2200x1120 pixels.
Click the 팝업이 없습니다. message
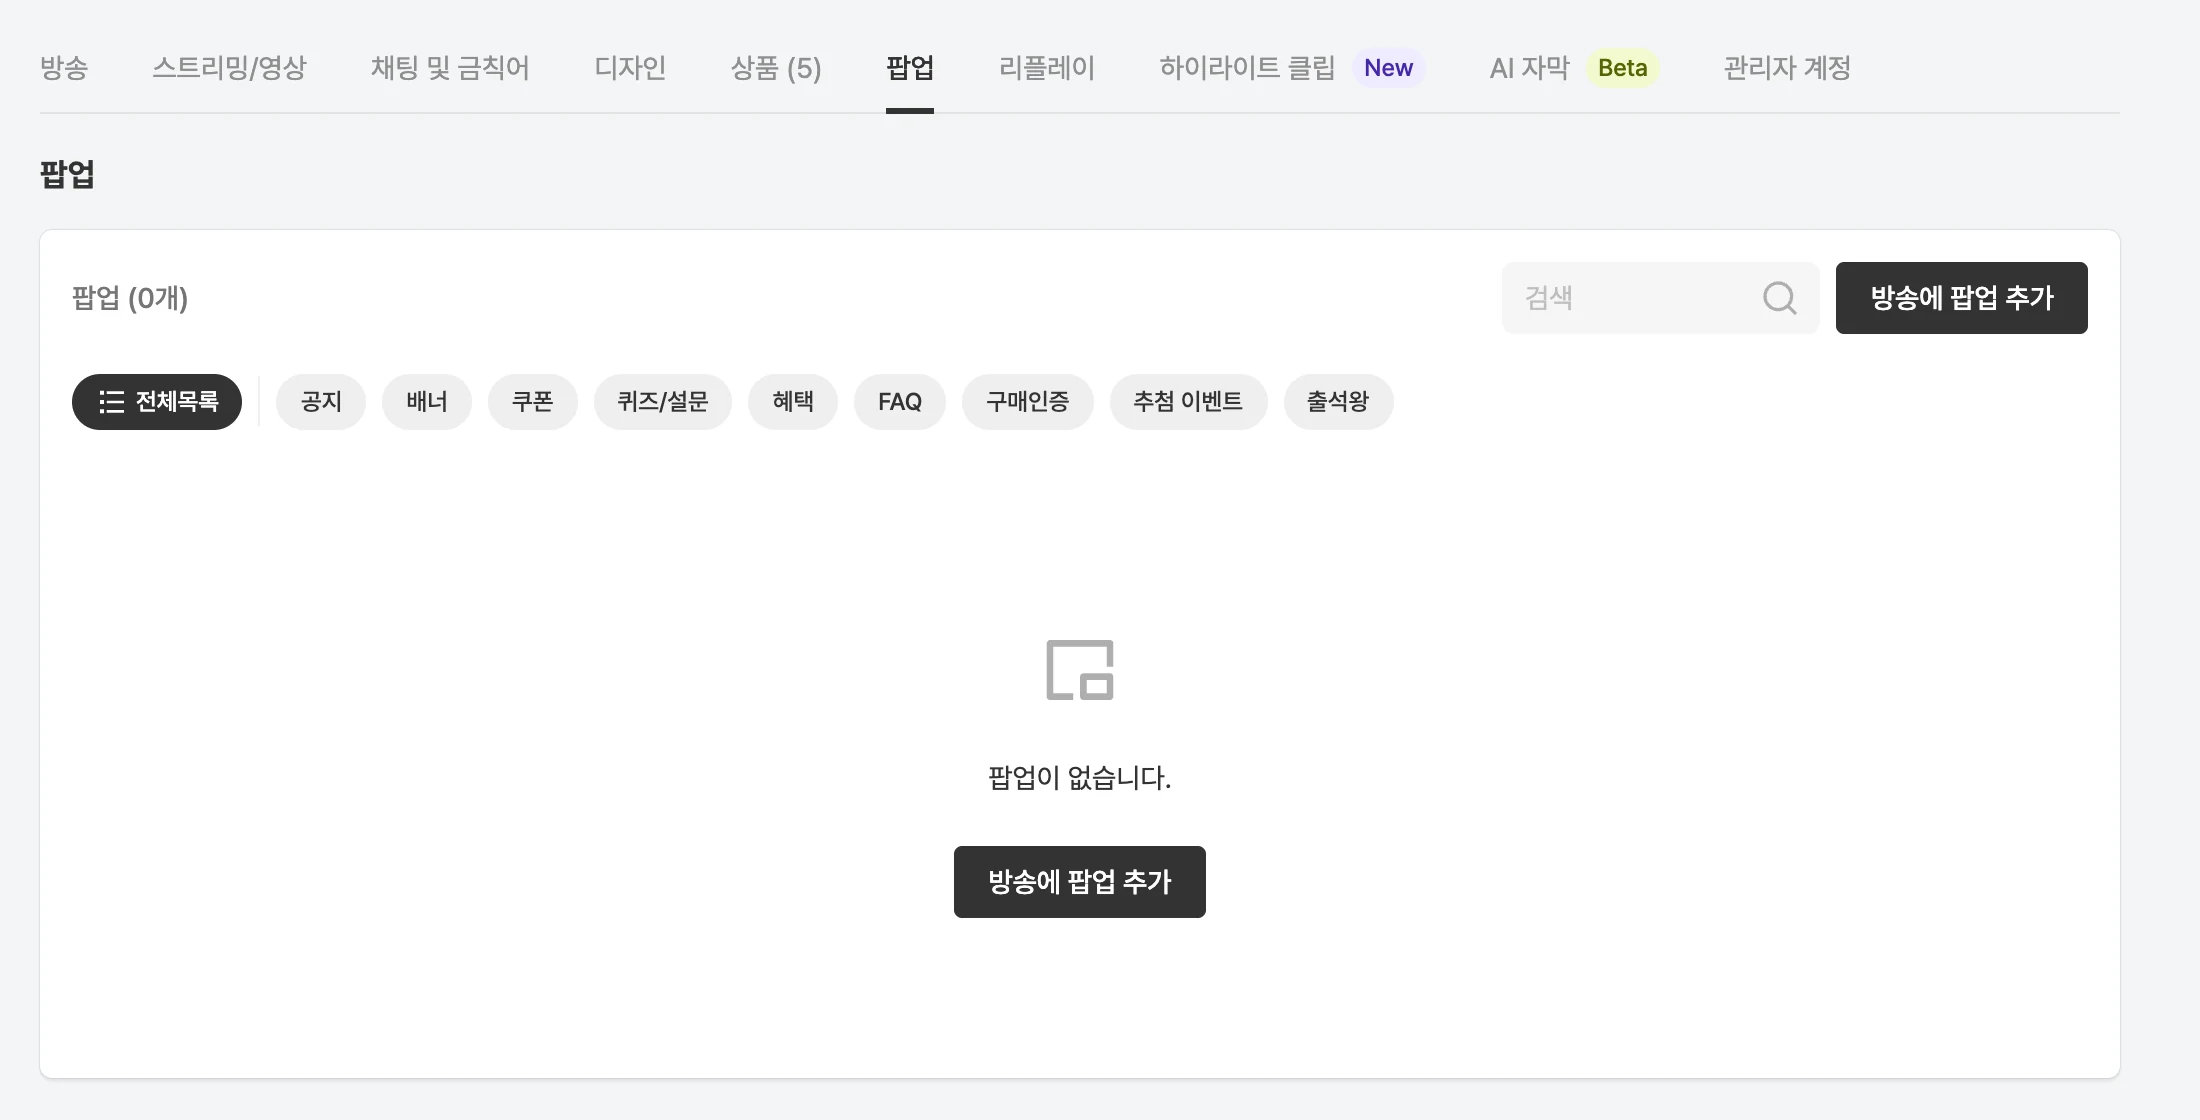(1080, 778)
